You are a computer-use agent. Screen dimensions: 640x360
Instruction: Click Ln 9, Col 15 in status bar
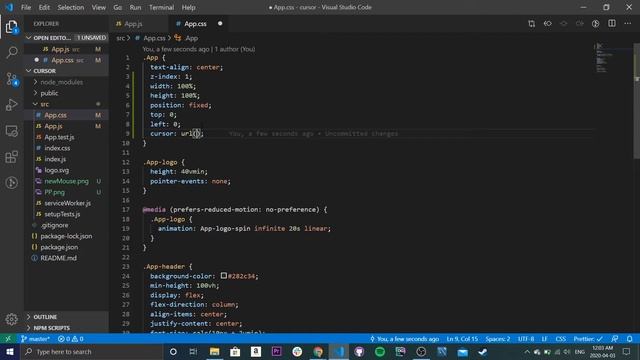coord(462,339)
